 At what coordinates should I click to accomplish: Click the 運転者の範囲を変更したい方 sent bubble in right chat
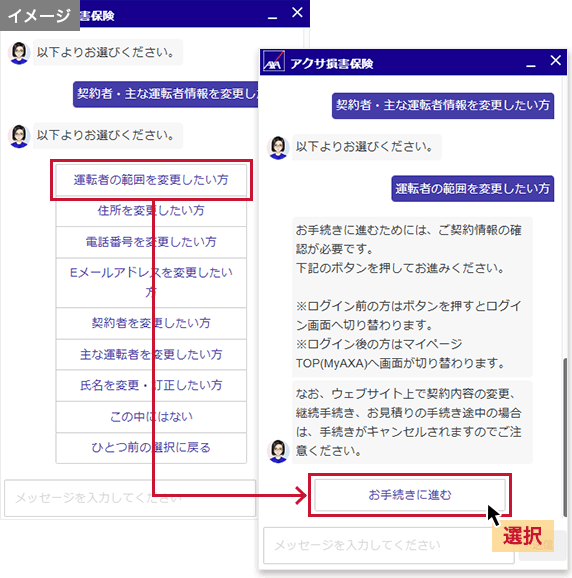point(472,189)
